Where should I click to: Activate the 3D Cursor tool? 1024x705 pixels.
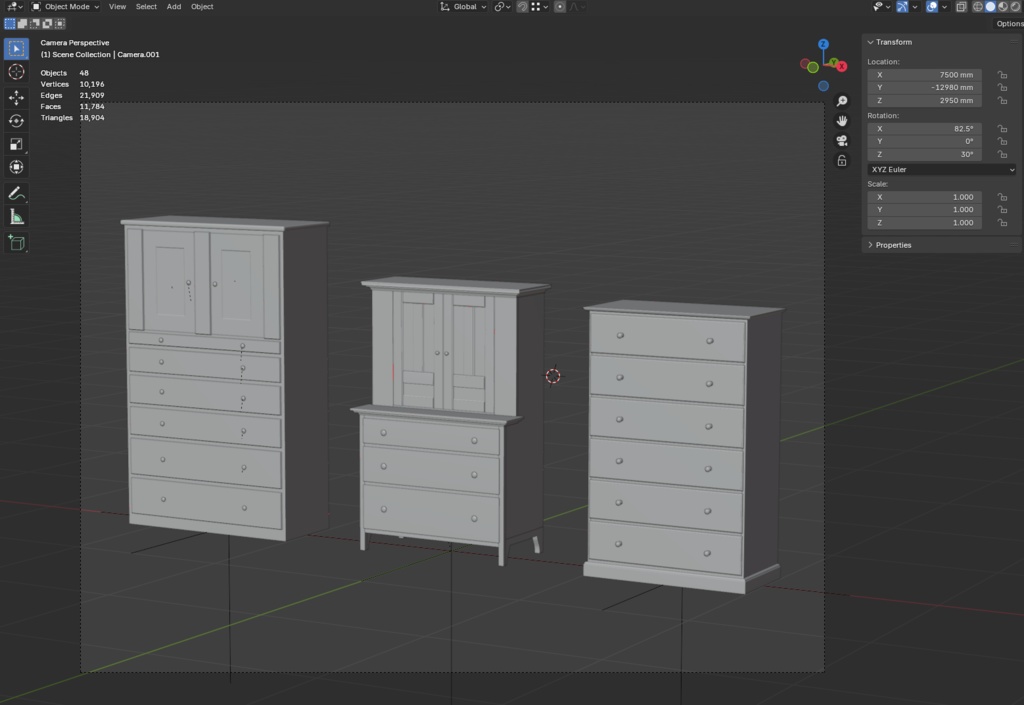[x=16, y=72]
